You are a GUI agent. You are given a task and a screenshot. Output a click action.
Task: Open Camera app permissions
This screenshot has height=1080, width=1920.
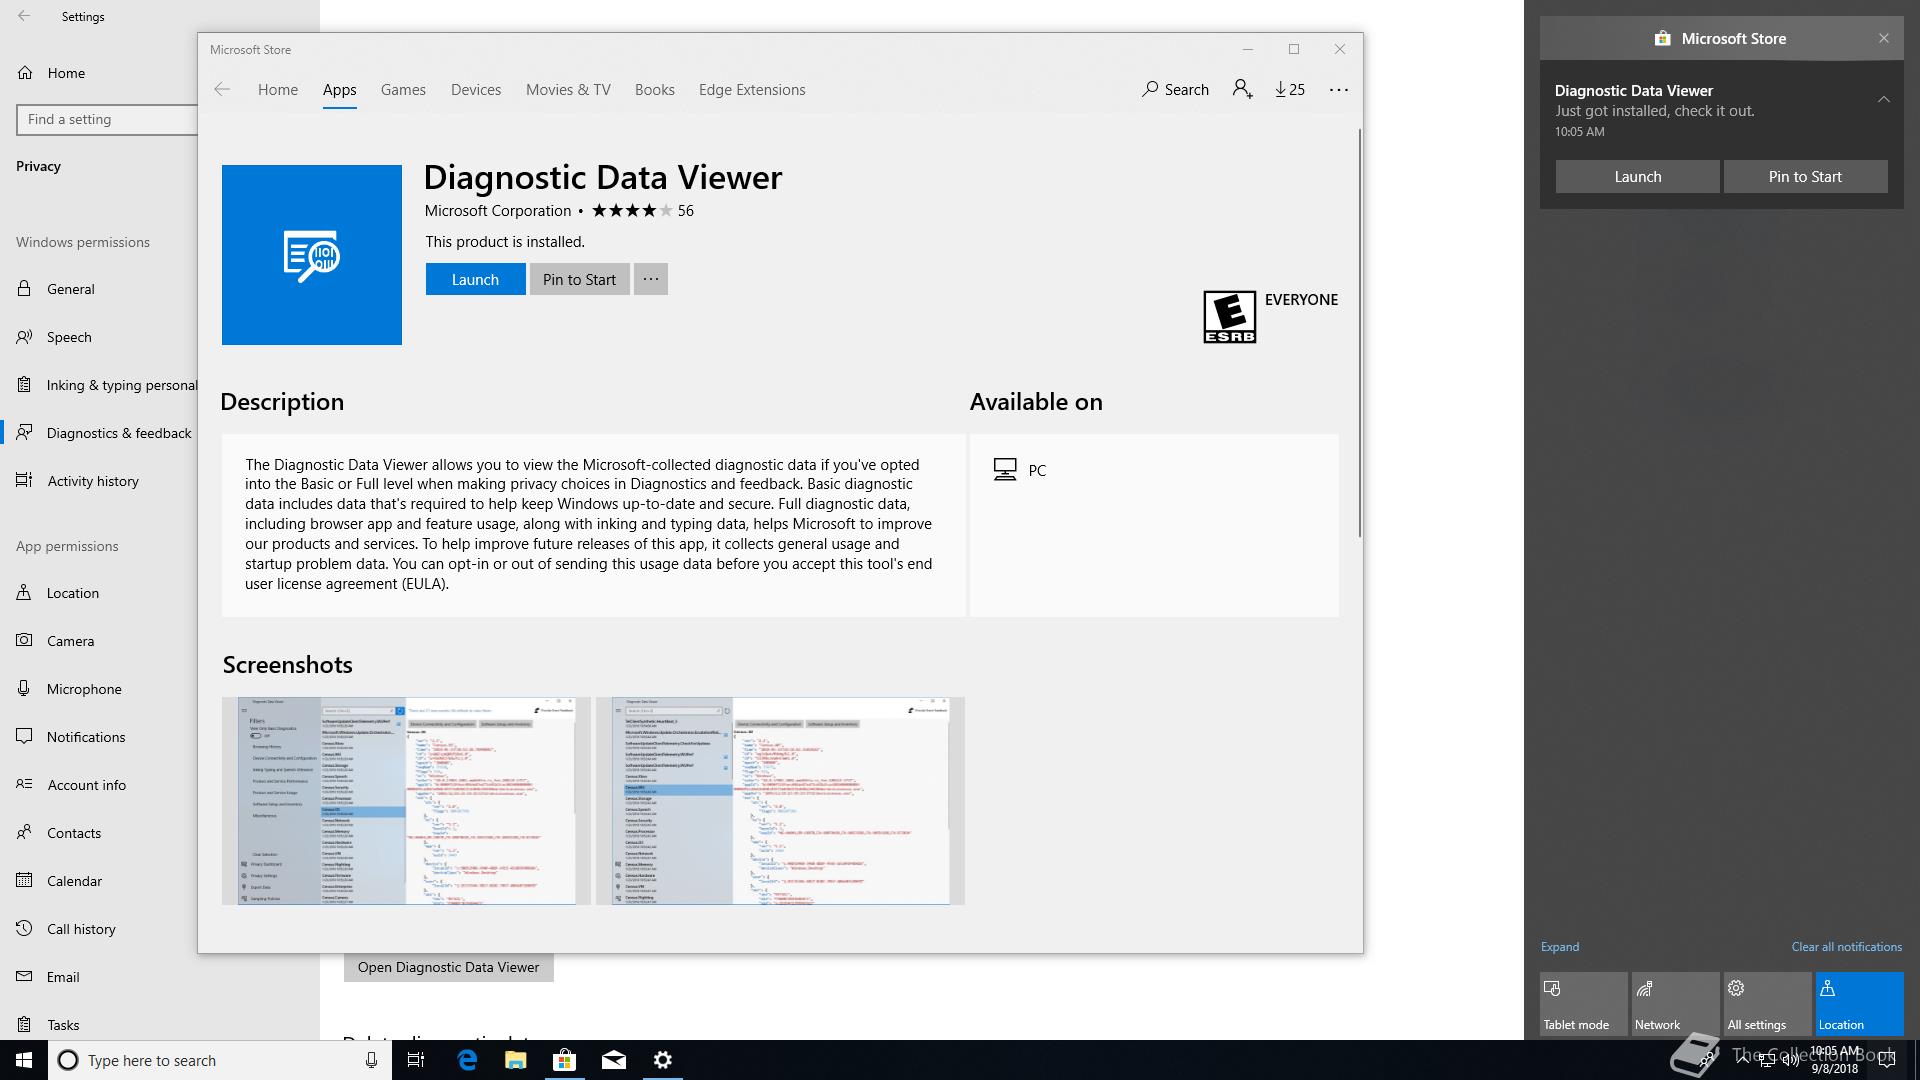[70, 641]
